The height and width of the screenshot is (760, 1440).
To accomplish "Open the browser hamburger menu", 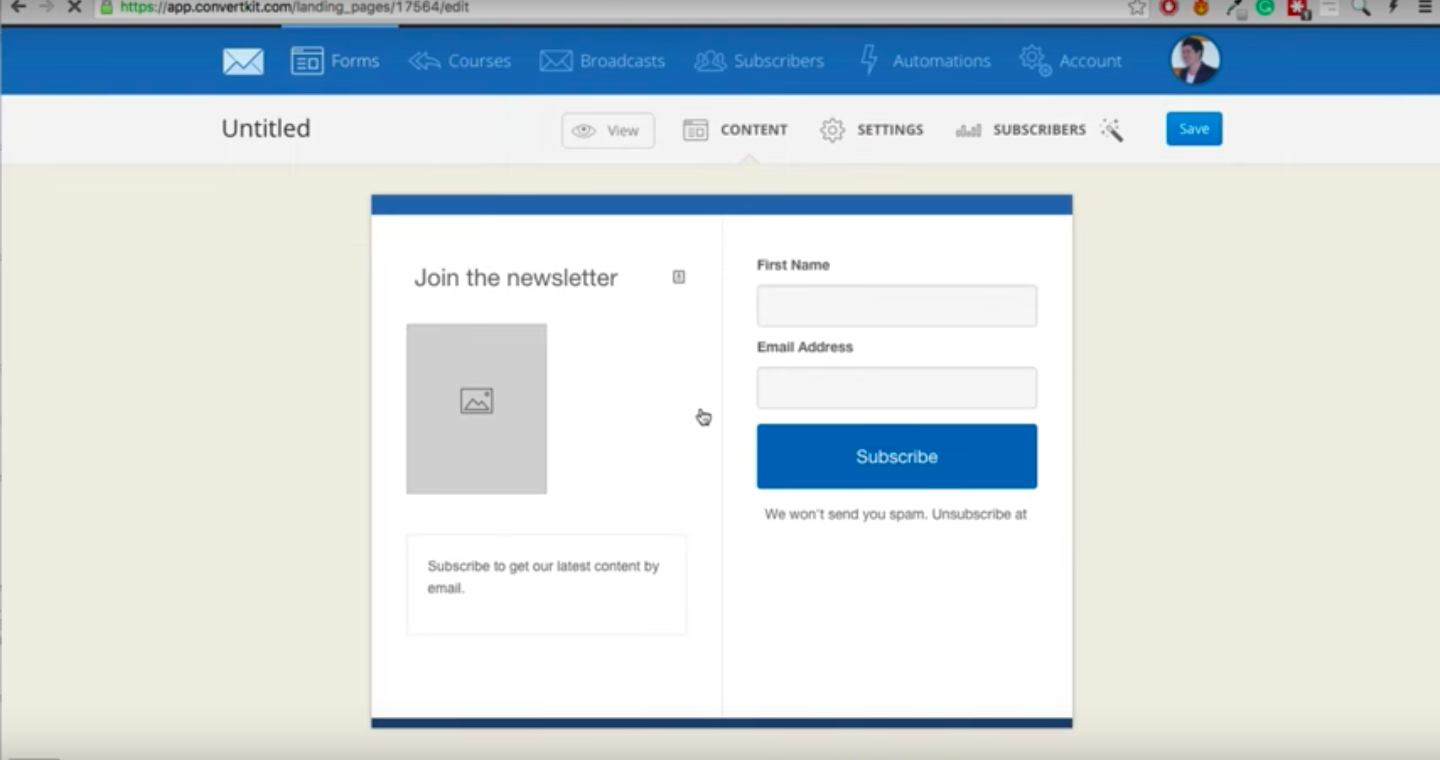I will point(1425,7).
